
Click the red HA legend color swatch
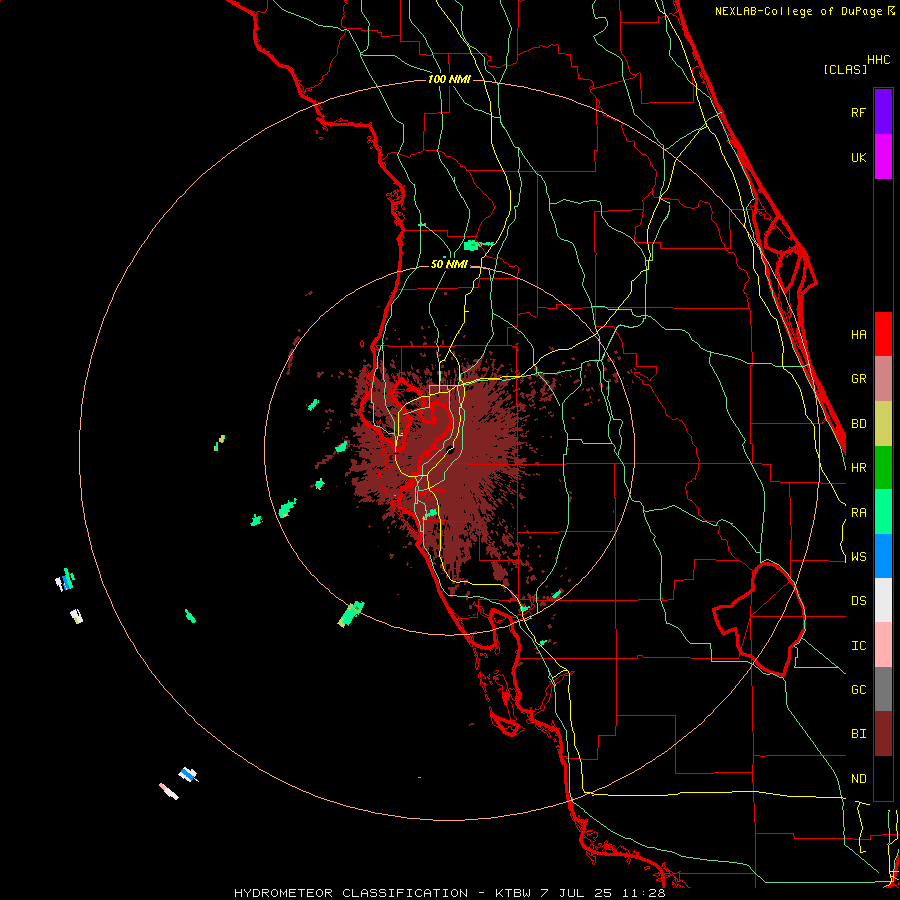[883, 334]
